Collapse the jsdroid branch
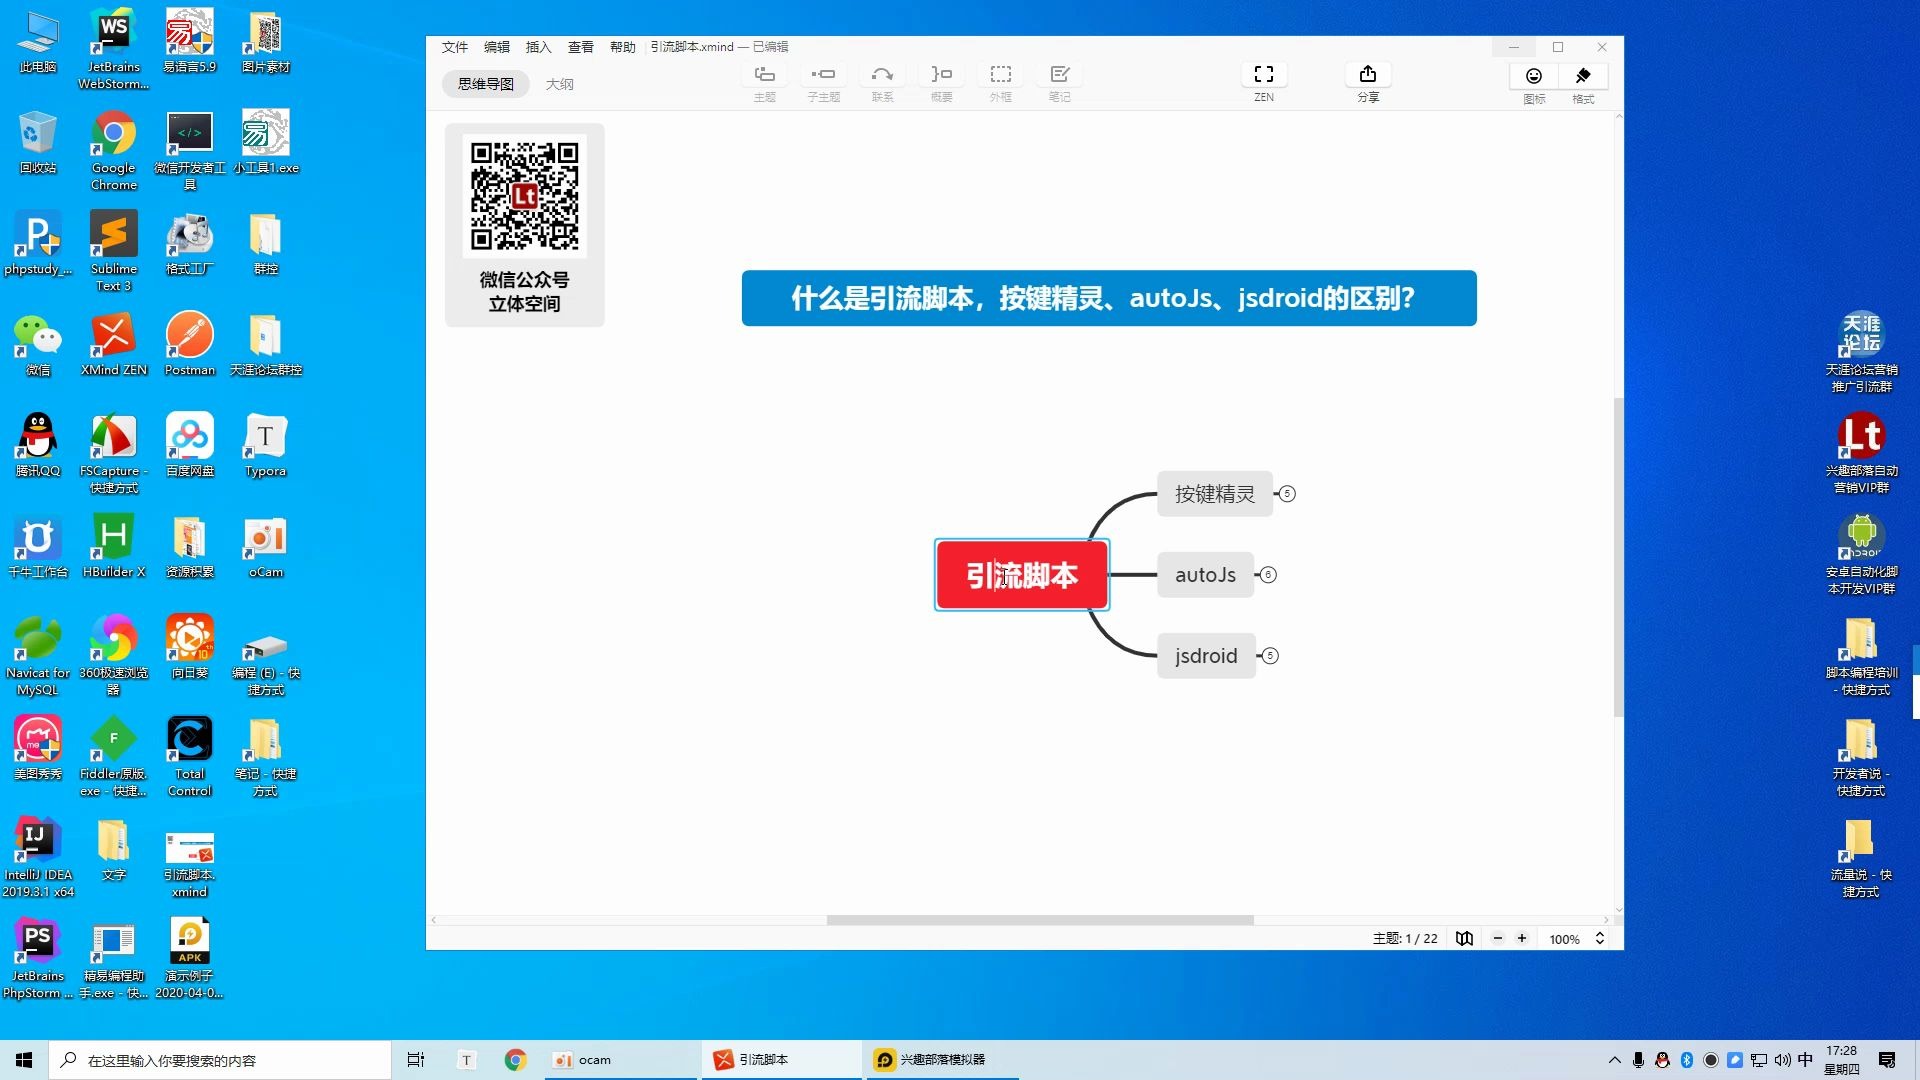 [1270, 656]
